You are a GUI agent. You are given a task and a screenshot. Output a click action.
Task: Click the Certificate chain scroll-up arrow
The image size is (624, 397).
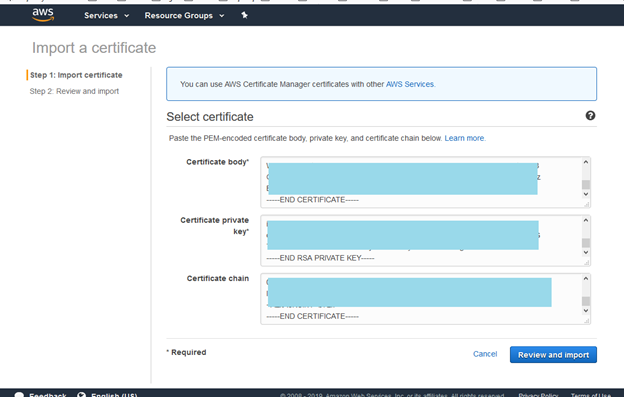(x=586, y=278)
